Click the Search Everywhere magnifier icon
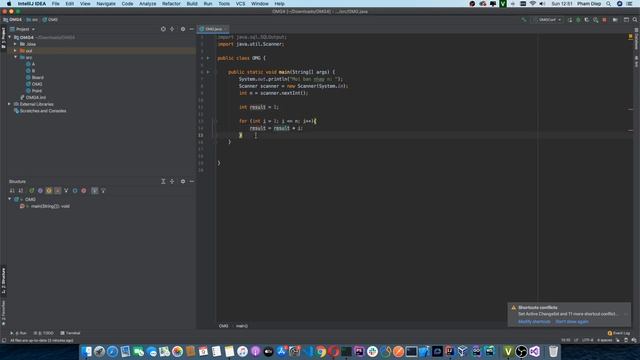 (x=635, y=20)
